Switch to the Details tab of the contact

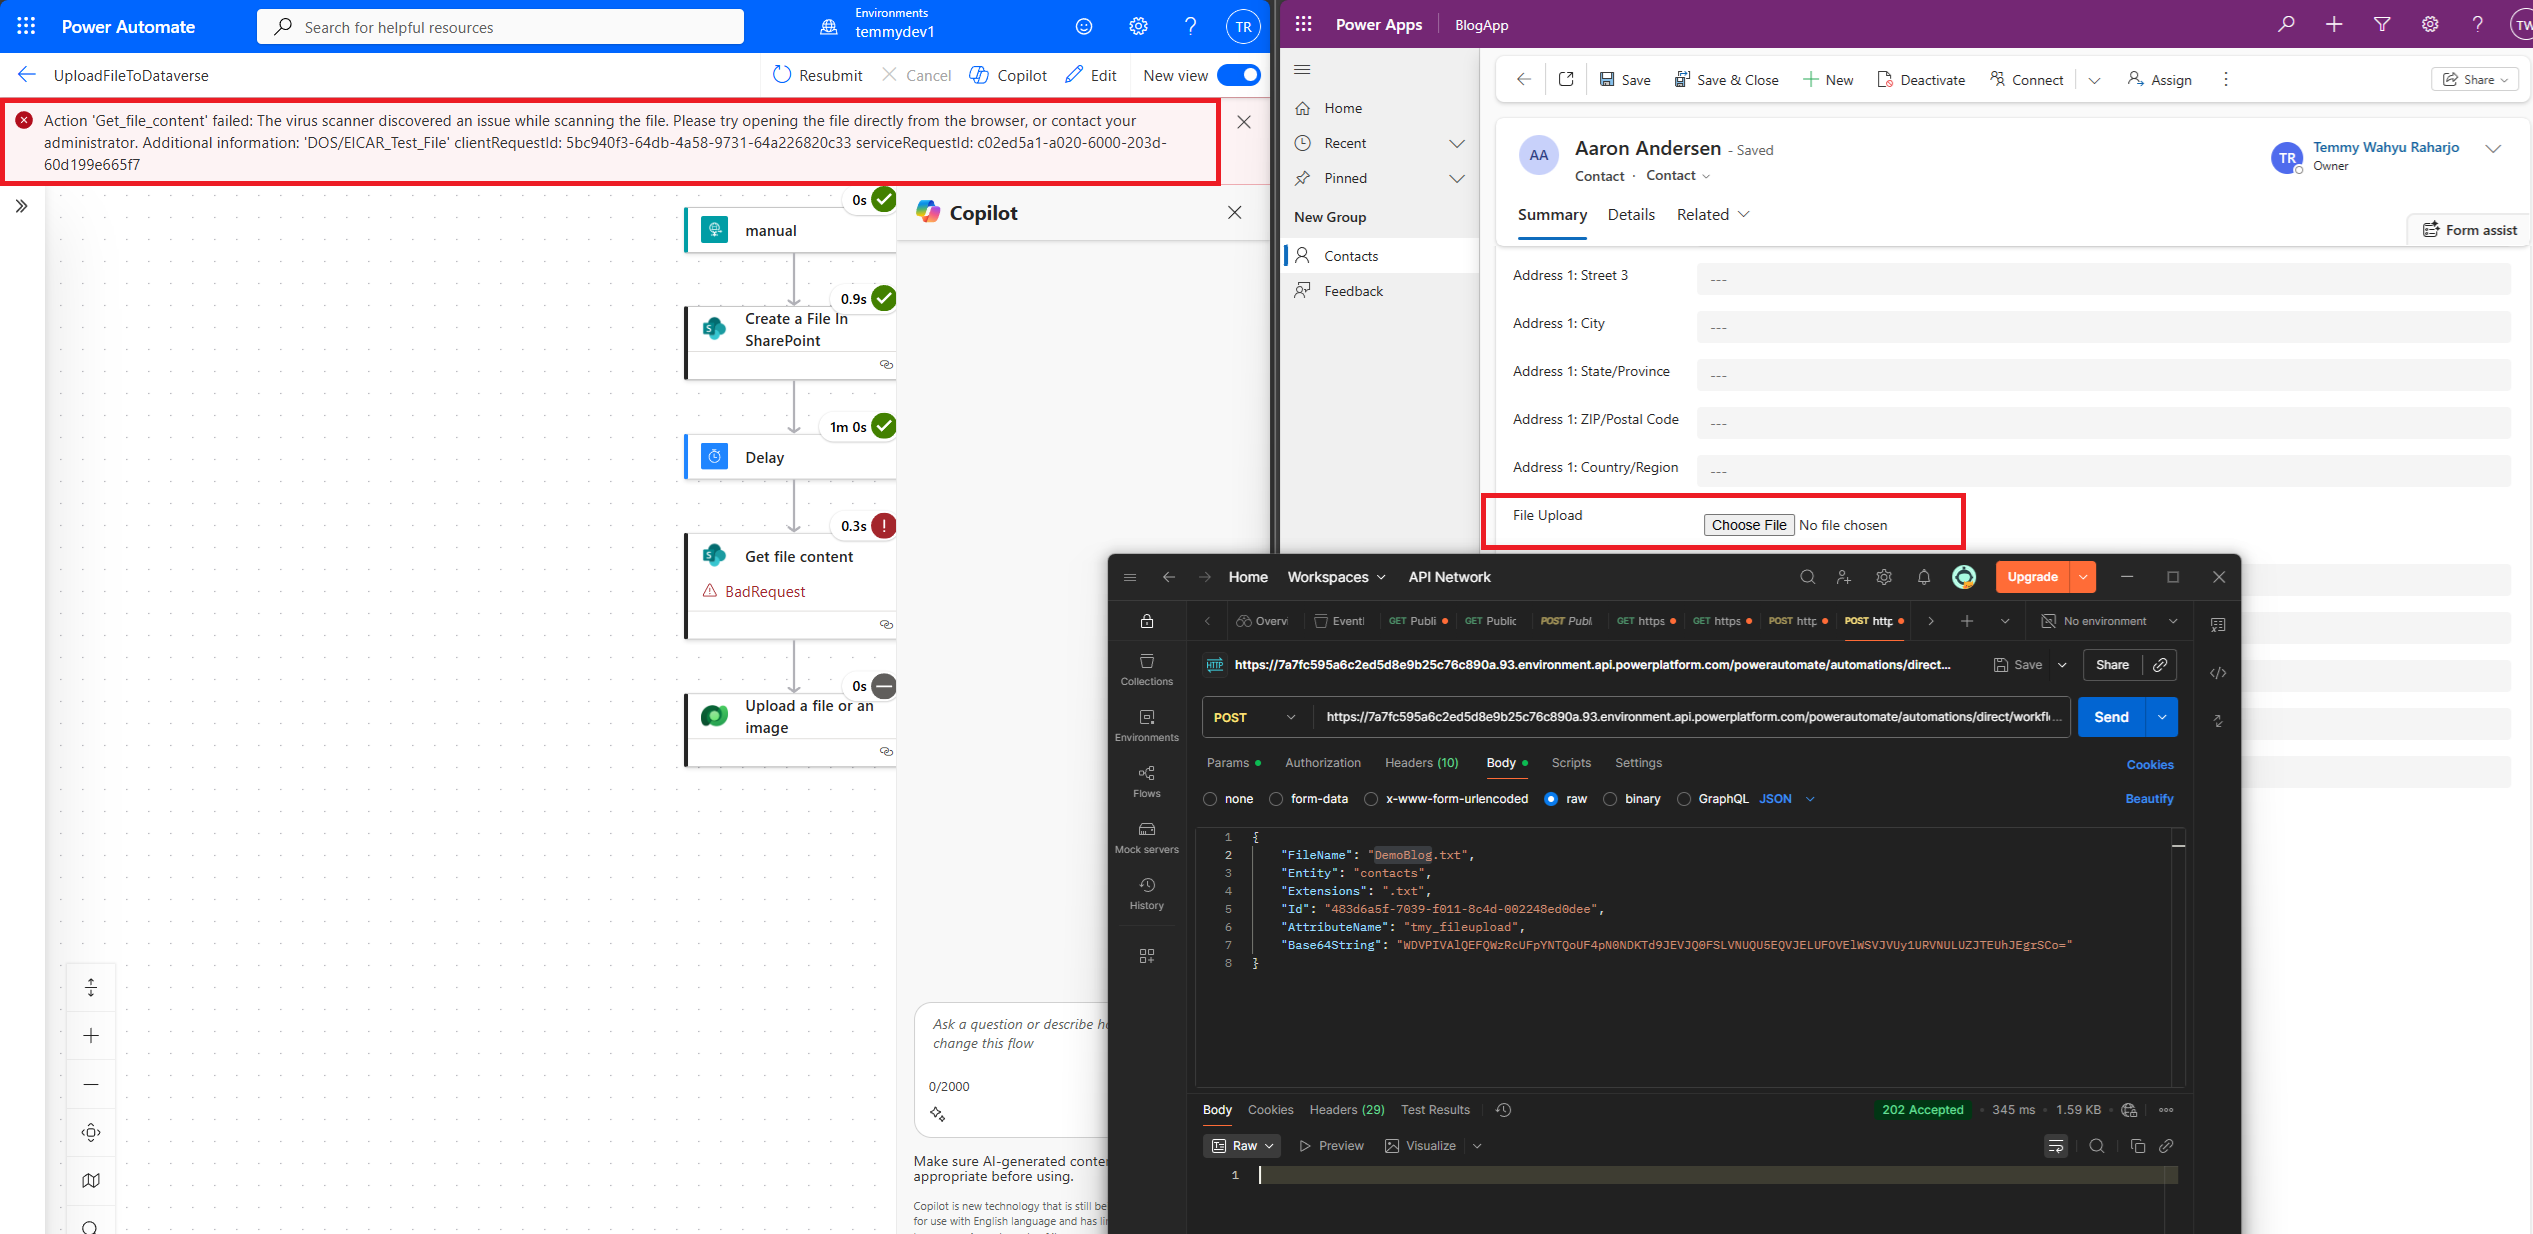click(1631, 215)
